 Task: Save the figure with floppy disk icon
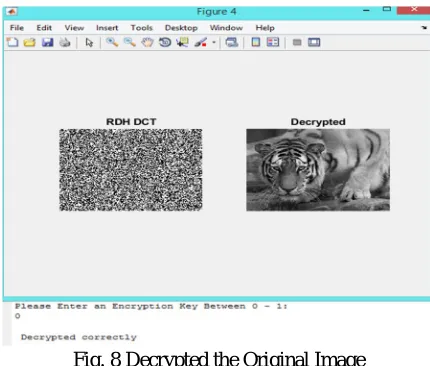[47, 42]
